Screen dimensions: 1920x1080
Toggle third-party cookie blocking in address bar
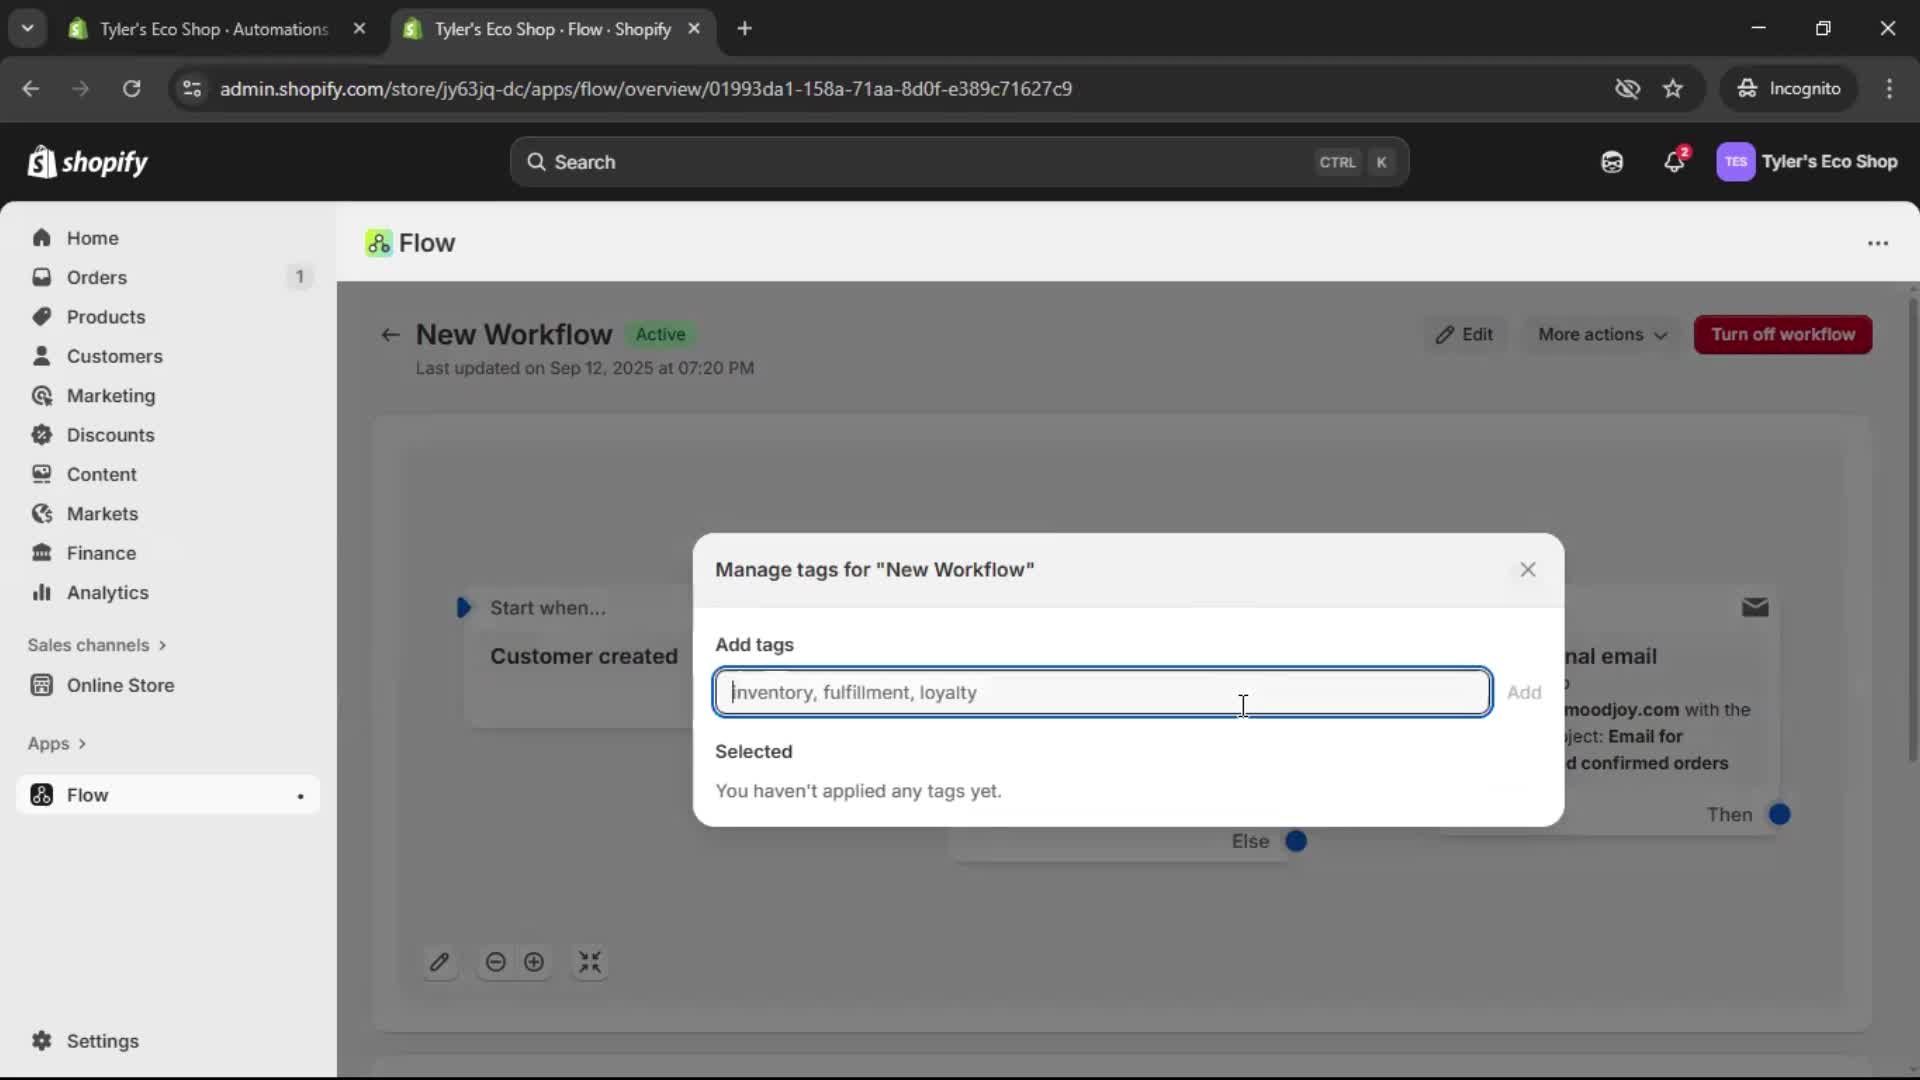[x=1628, y=88]
